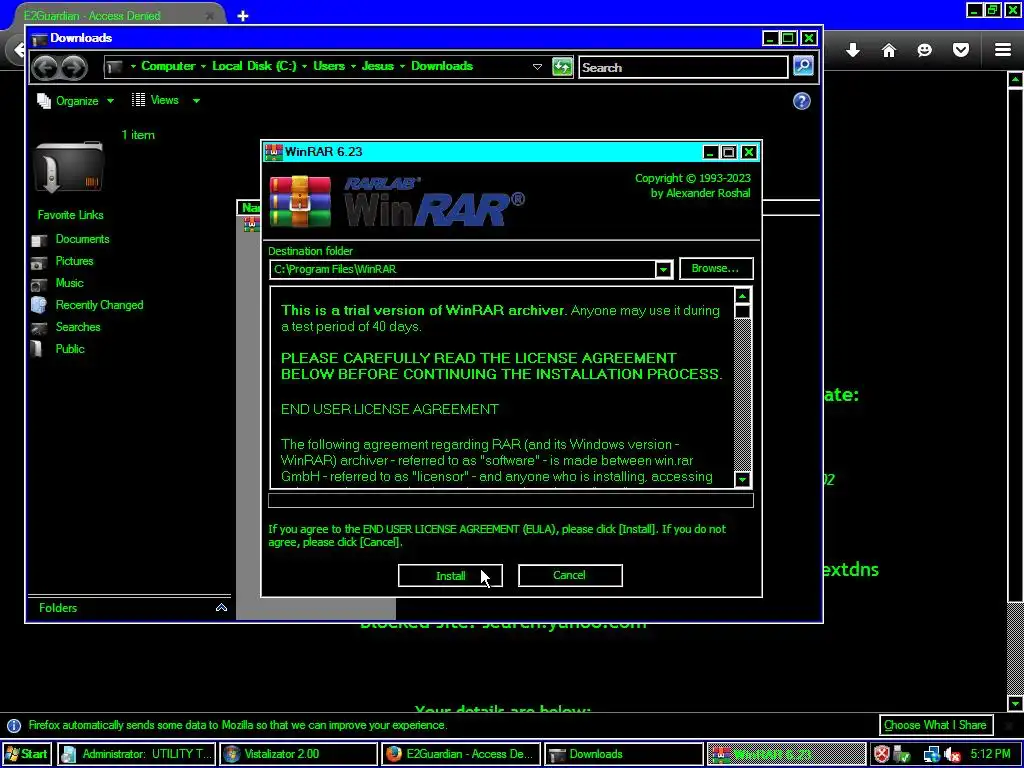This screenshot has width=1024, height=768.
Task: Select Downloads in the address breadcrumb
Action: pos(441,66)
